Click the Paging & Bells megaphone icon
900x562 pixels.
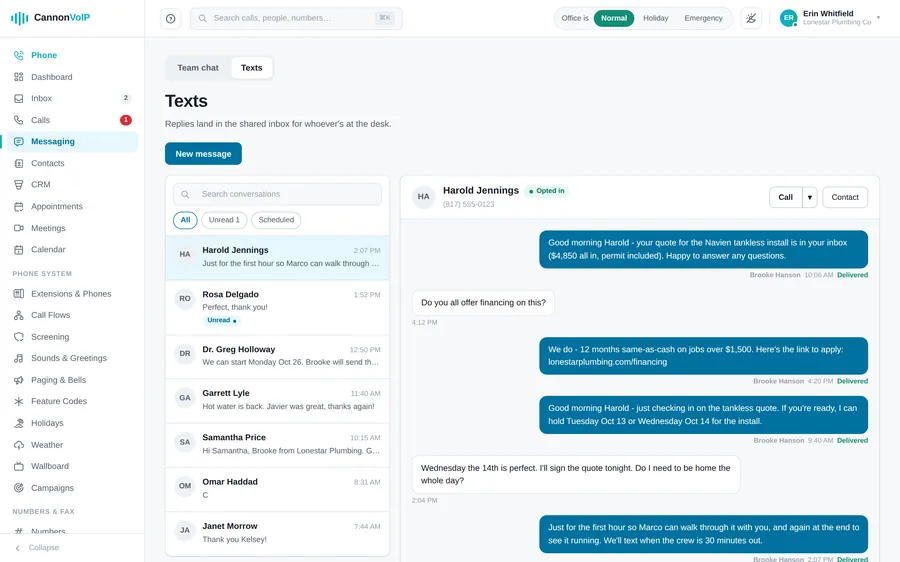19,380
